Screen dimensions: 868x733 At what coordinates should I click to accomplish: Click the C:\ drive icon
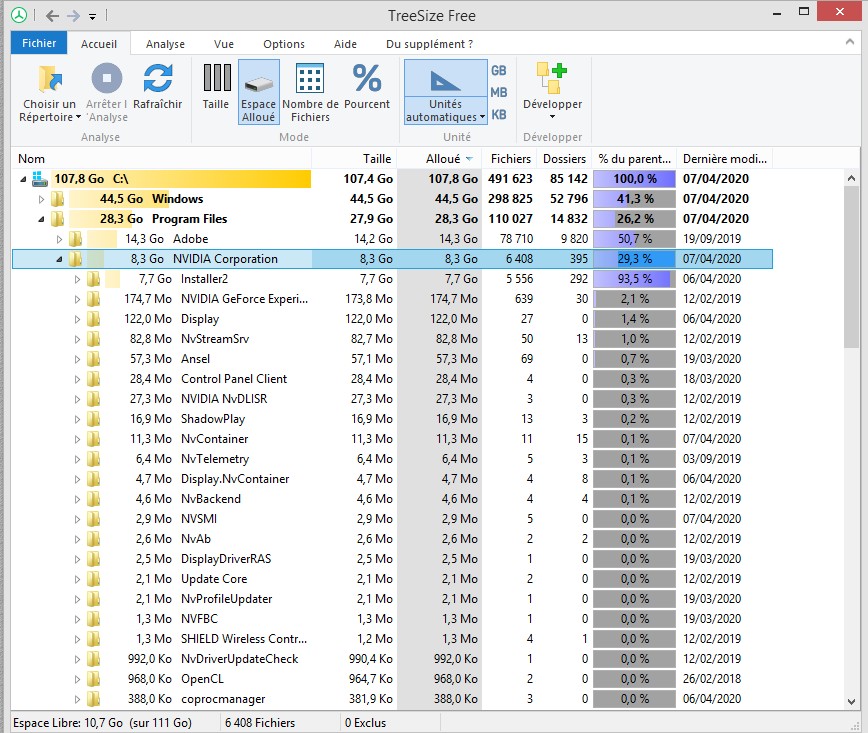pyautogui.click(x=39, y=179)
